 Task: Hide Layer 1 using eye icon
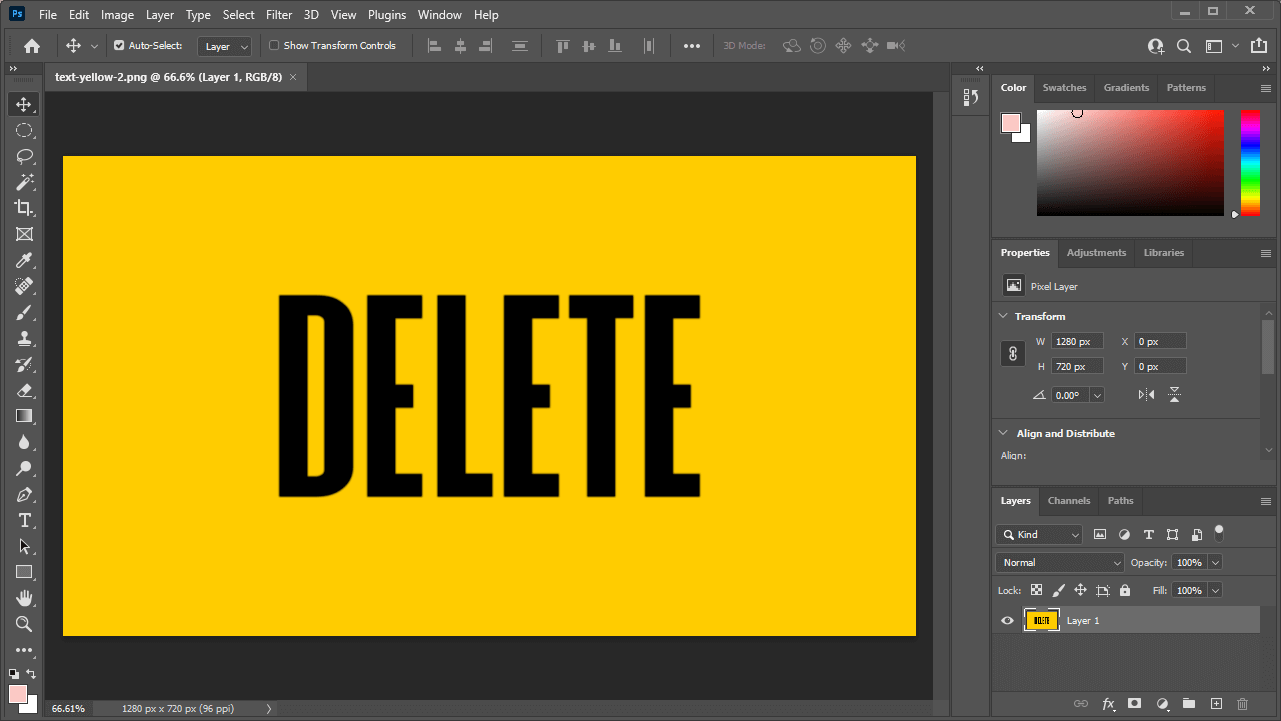click(1007, 621)
